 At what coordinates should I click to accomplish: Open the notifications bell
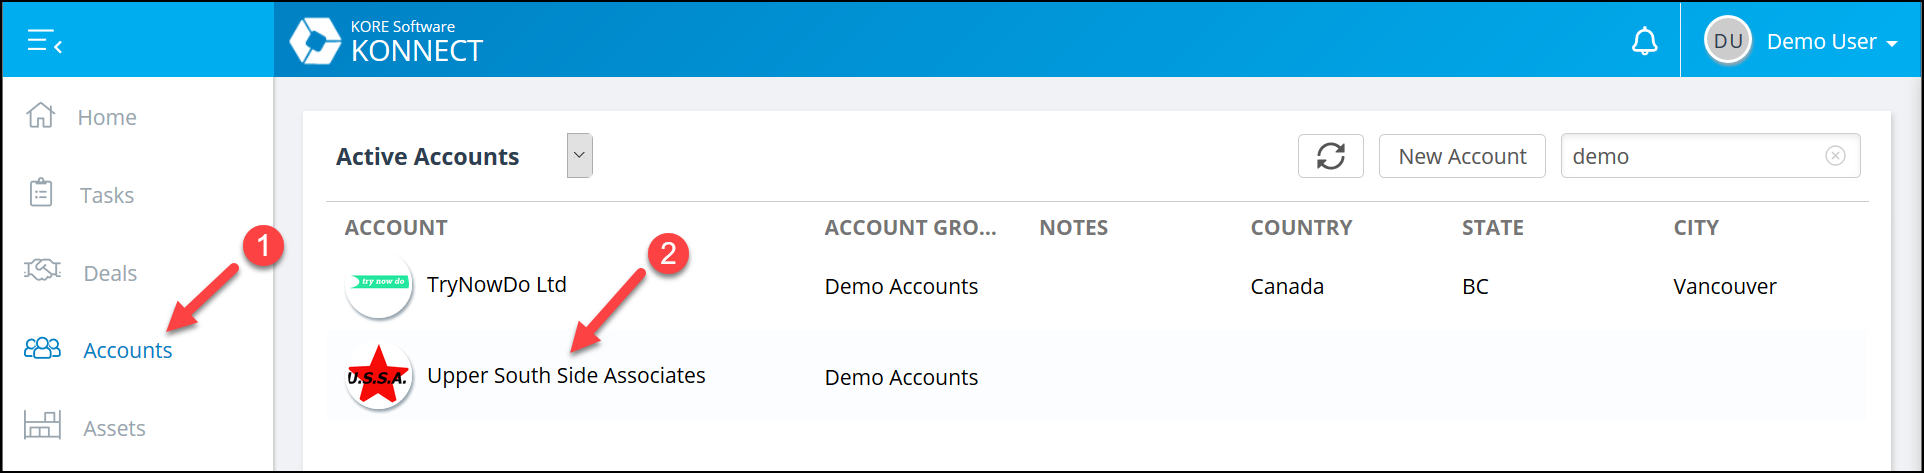point(1644,41)
